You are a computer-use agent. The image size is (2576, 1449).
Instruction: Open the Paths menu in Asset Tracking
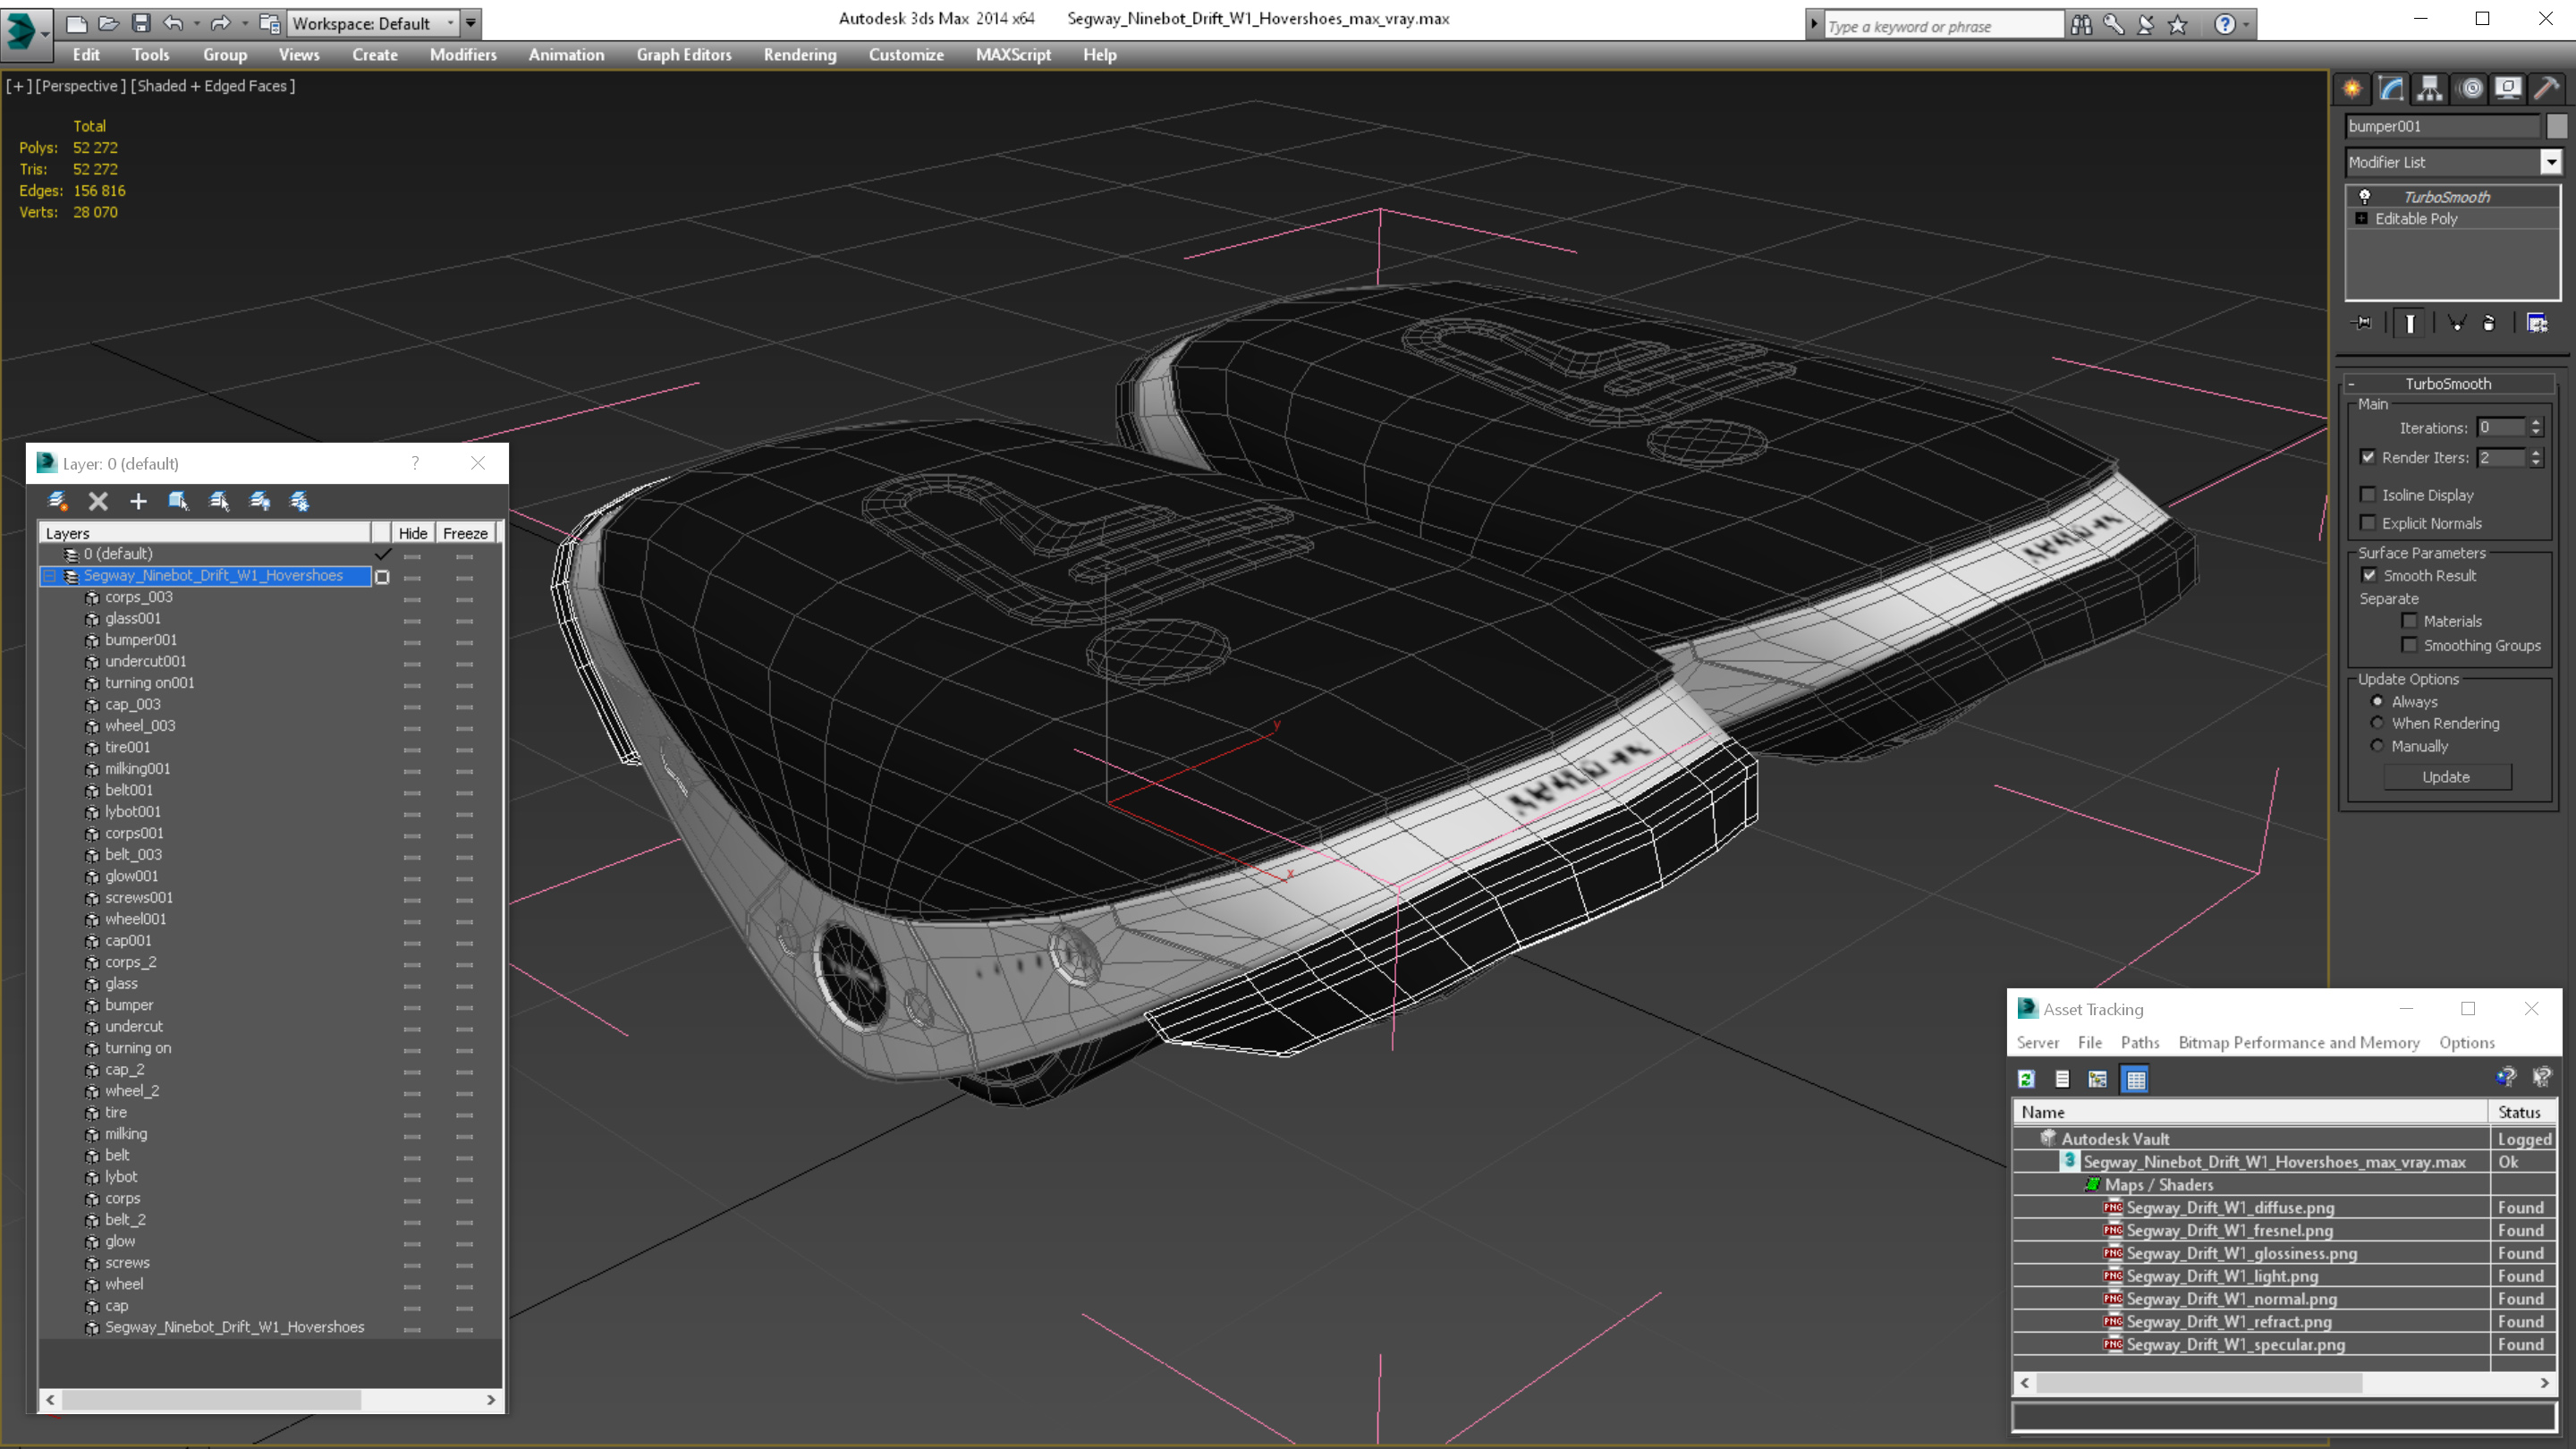(x=2140, y=1042)
